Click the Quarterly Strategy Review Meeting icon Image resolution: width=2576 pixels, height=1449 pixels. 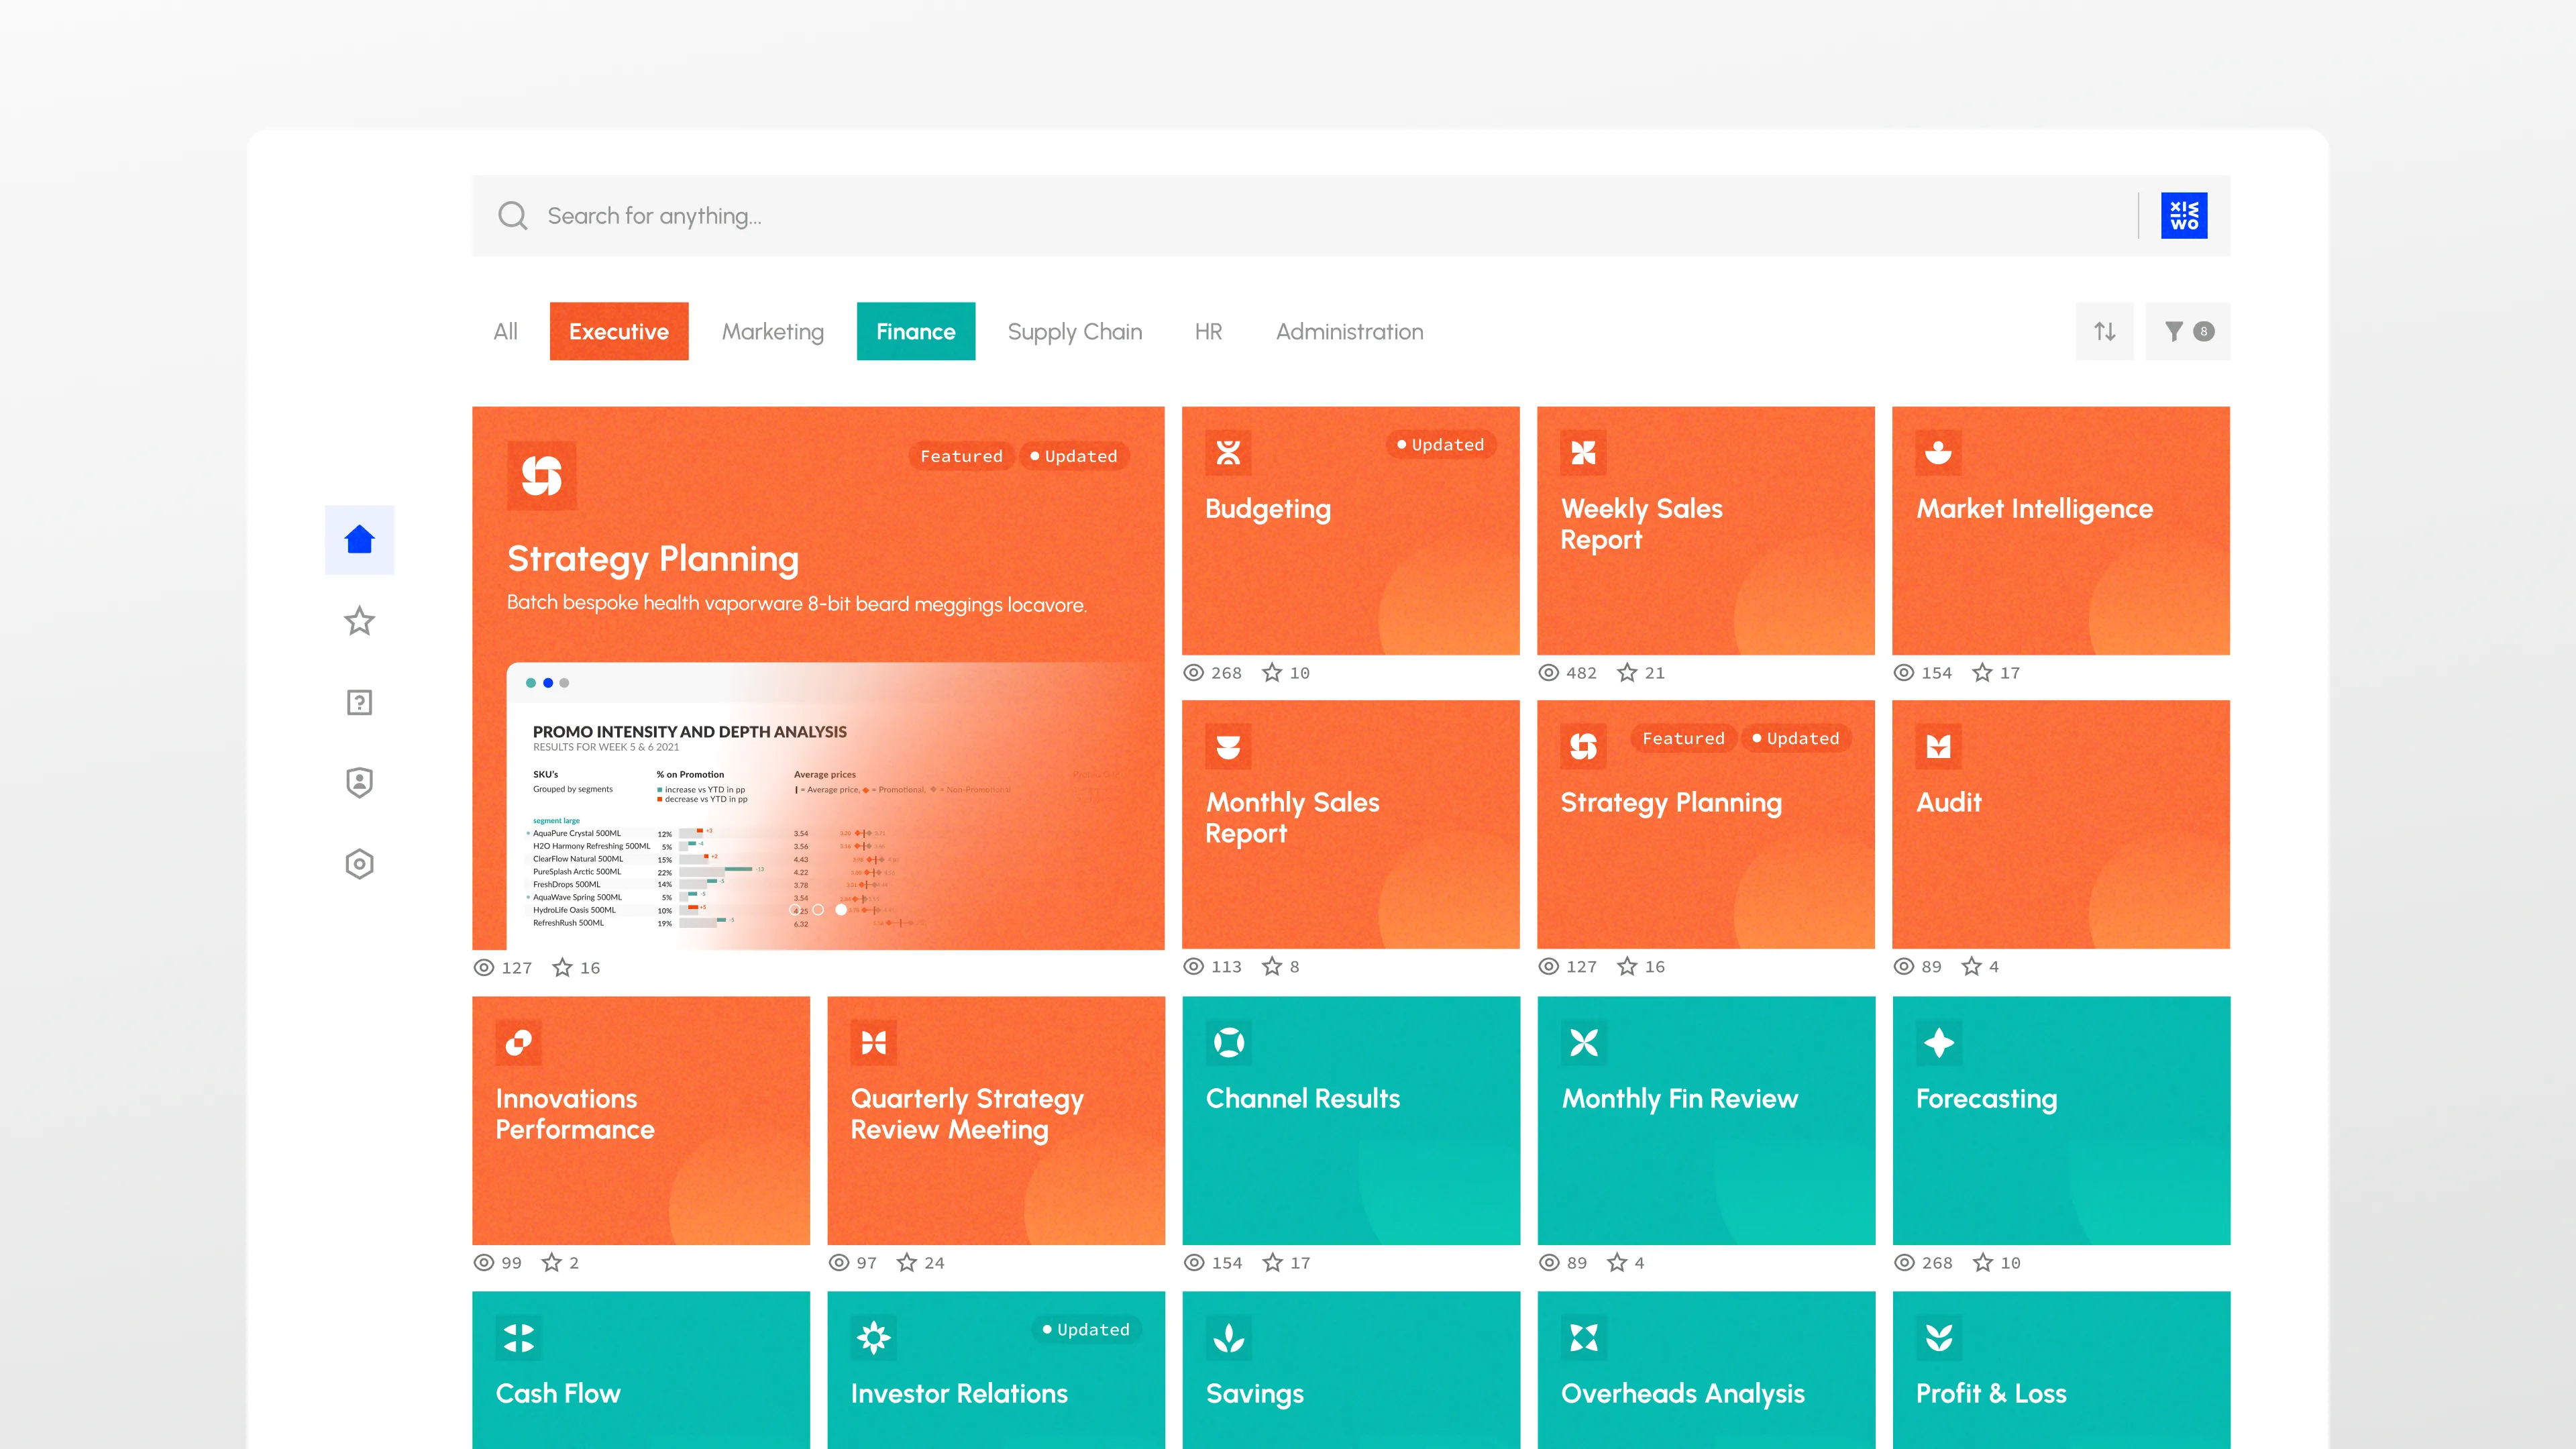click(873, 1043)
